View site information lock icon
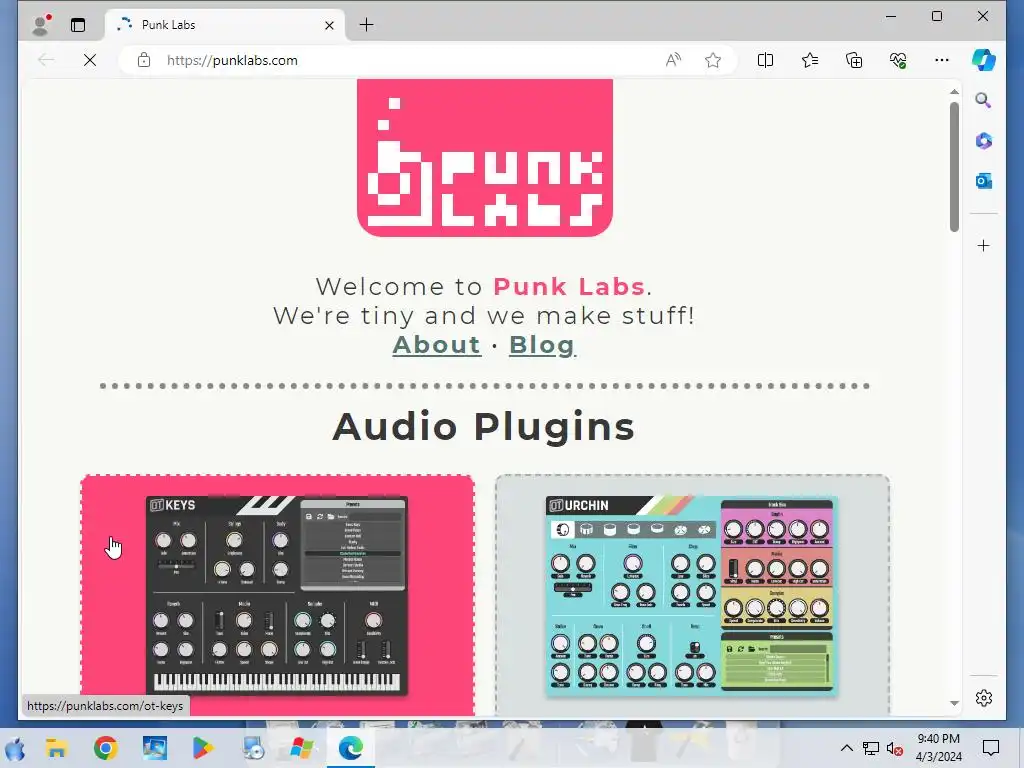This screenshot has height=768, width=1024. 144,60
